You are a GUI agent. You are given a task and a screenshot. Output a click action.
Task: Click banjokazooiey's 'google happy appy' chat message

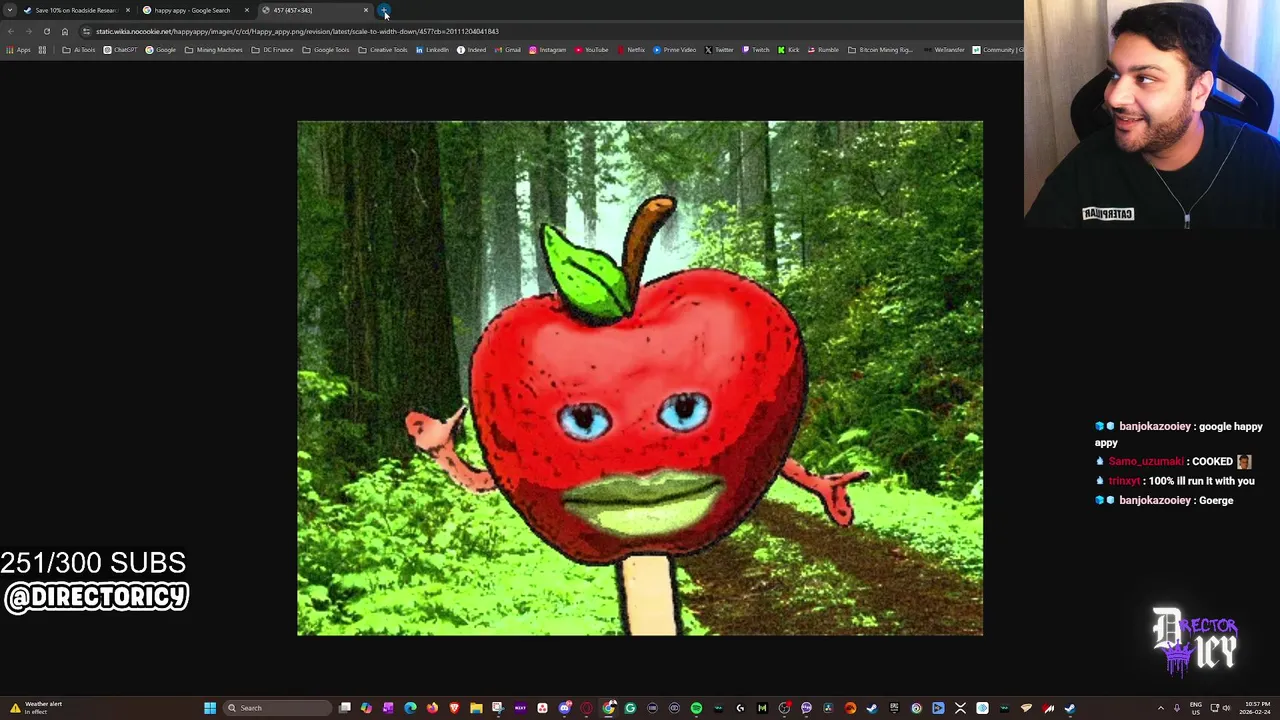[x=1179, y=434]
